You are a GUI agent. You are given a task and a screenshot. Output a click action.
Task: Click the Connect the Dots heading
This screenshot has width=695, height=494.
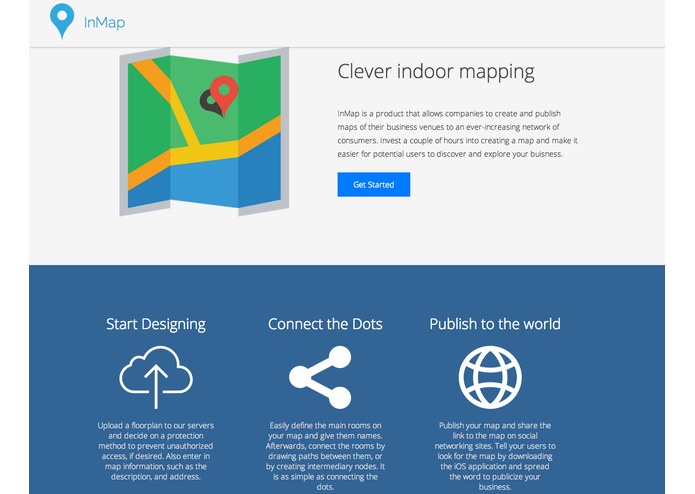tap(325, 324)
